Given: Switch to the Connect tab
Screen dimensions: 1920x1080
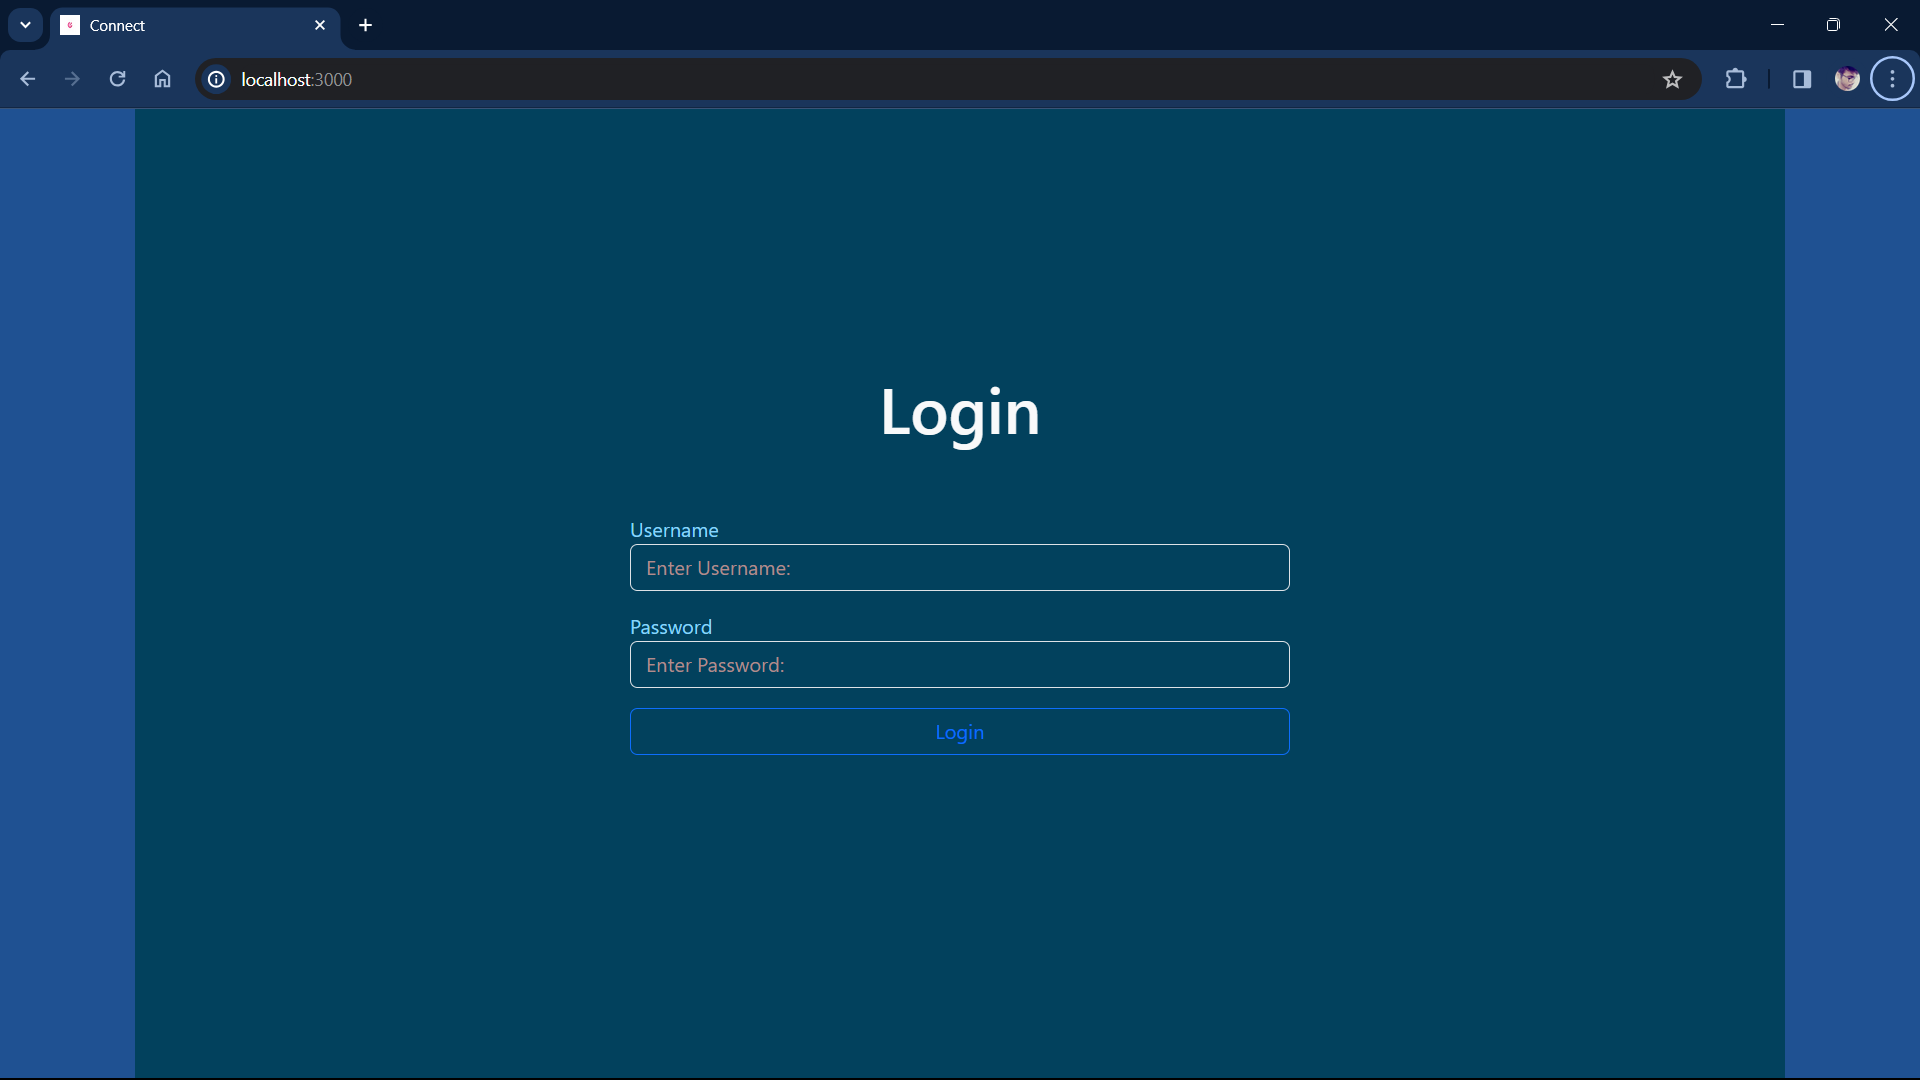Looking at the screenshot, I should pyautogui.click(x=180, y=25).
